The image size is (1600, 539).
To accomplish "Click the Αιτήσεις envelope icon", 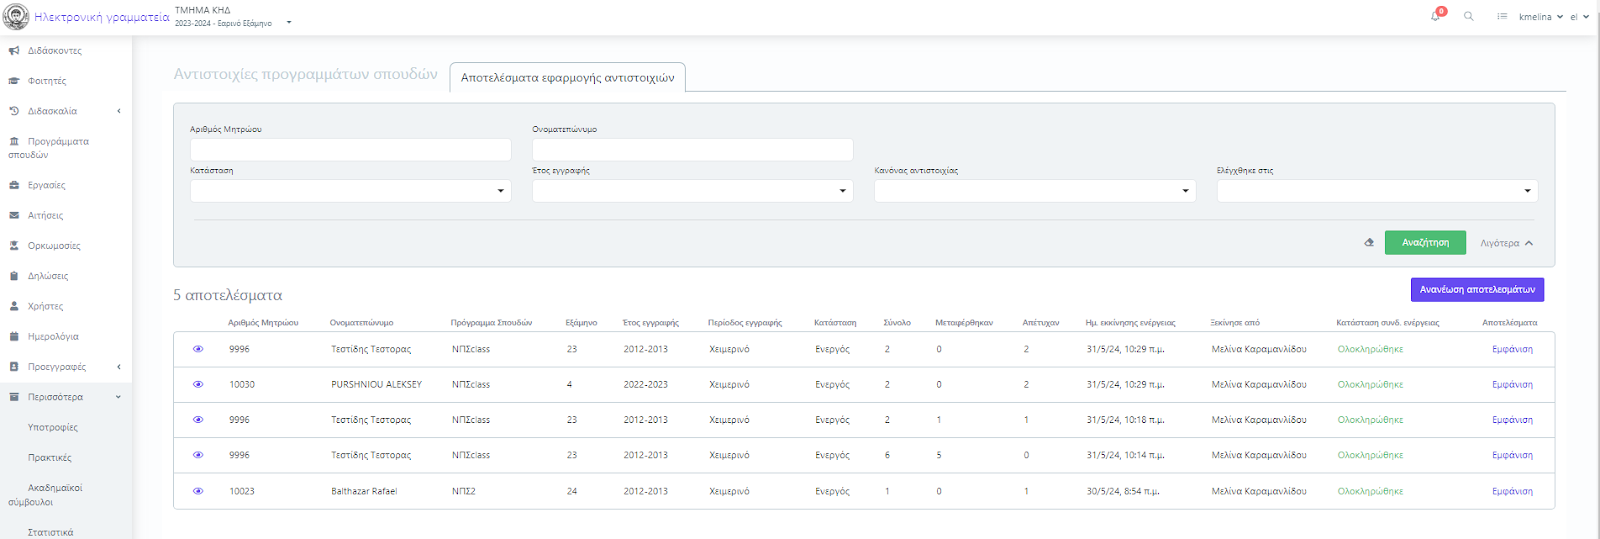I will click(14, 215).
